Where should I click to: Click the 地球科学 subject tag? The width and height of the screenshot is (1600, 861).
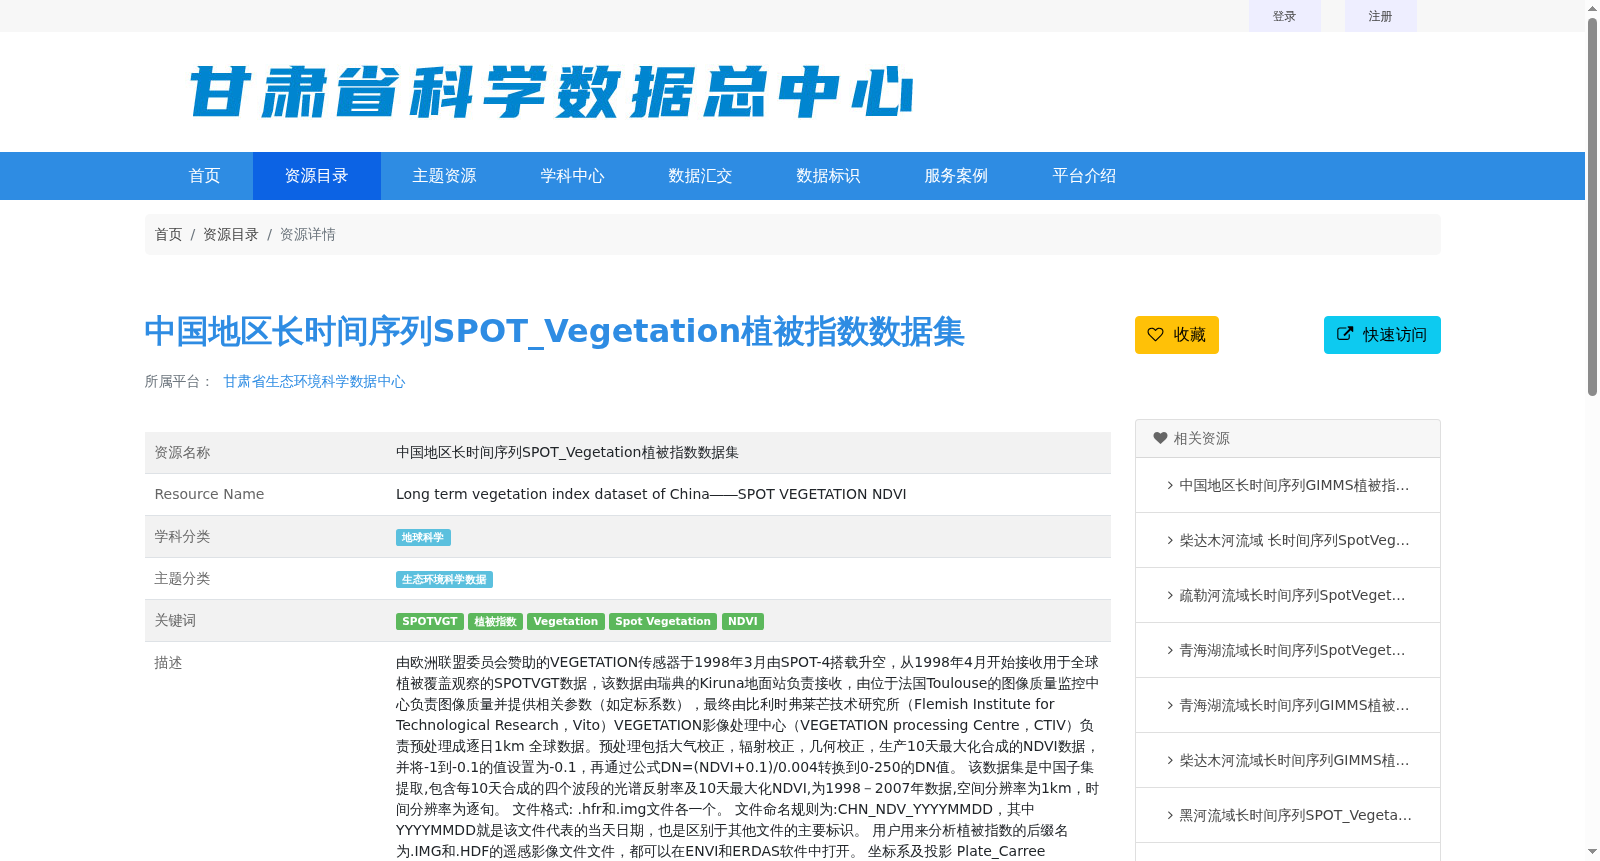[x=423, y=537]
